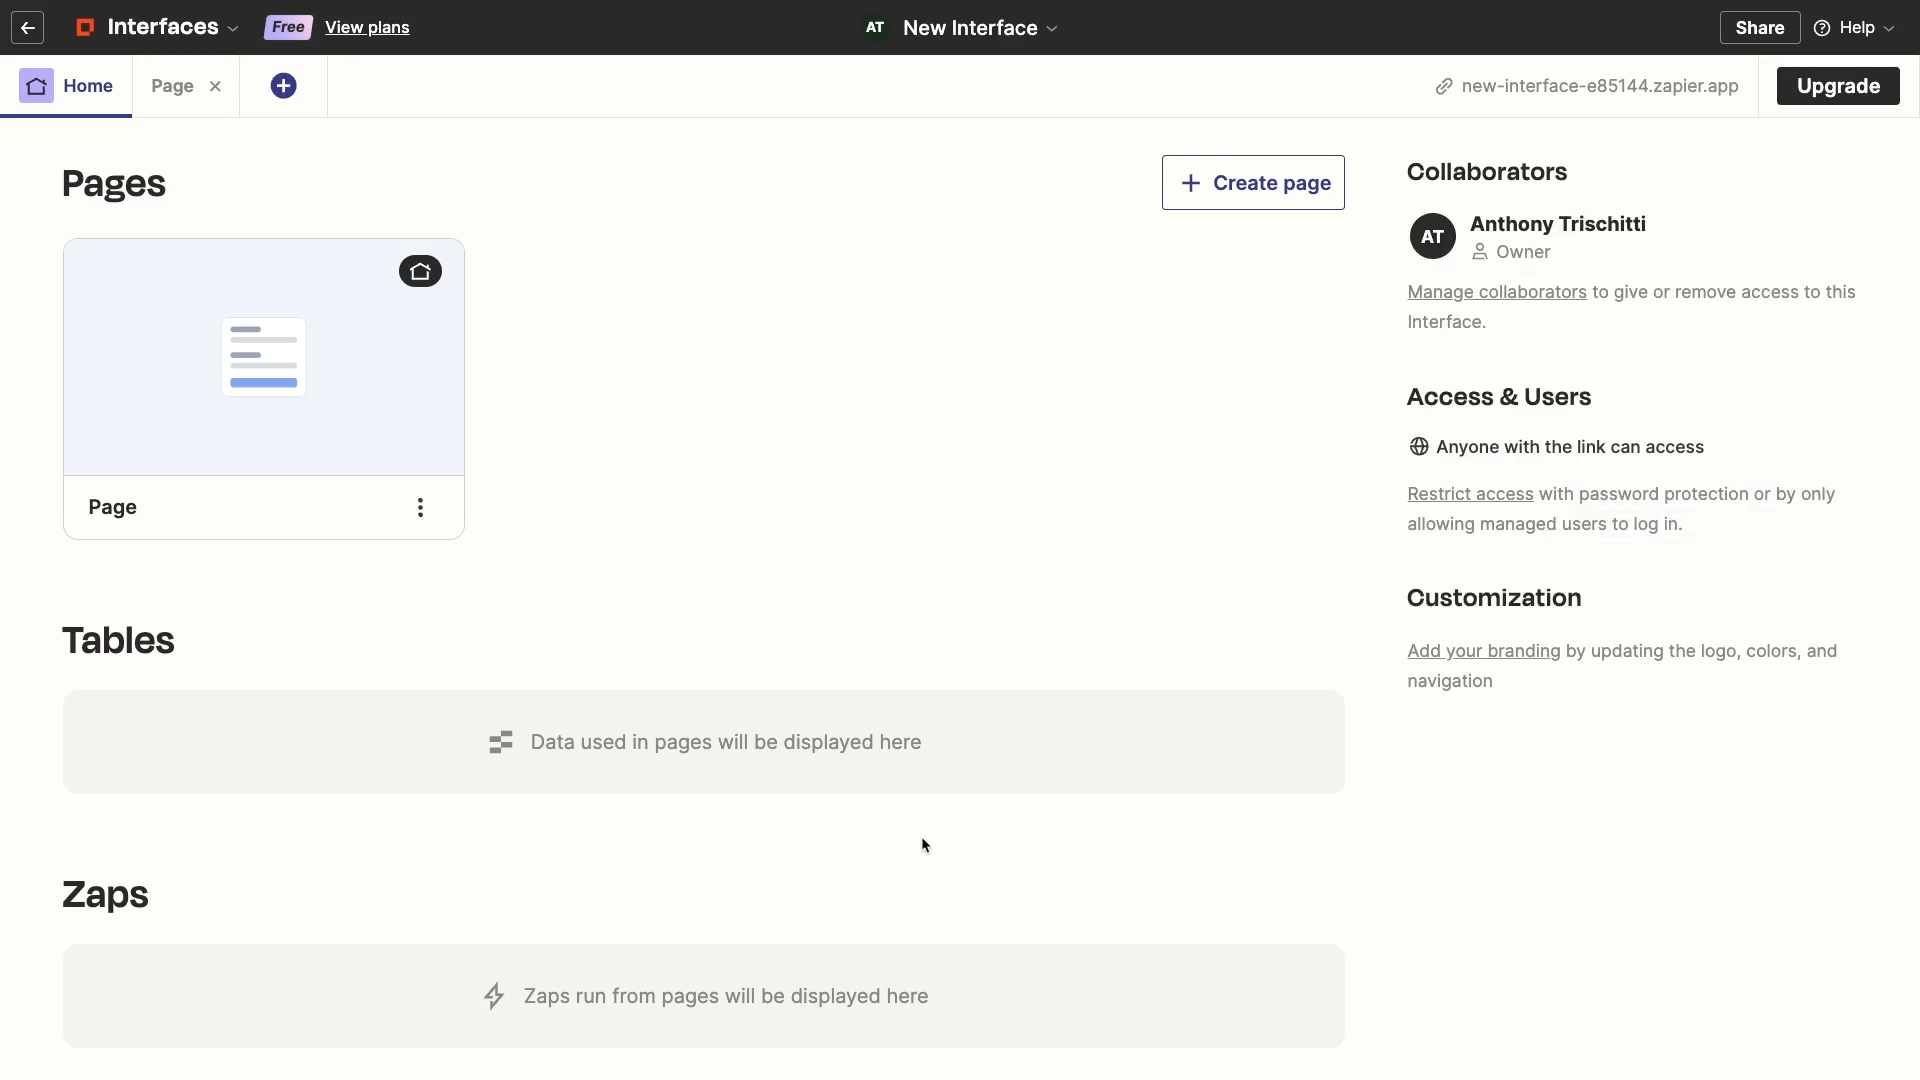Select the Page tab
This screenshot has width=1920, height=1080.
tap(171, 84)
